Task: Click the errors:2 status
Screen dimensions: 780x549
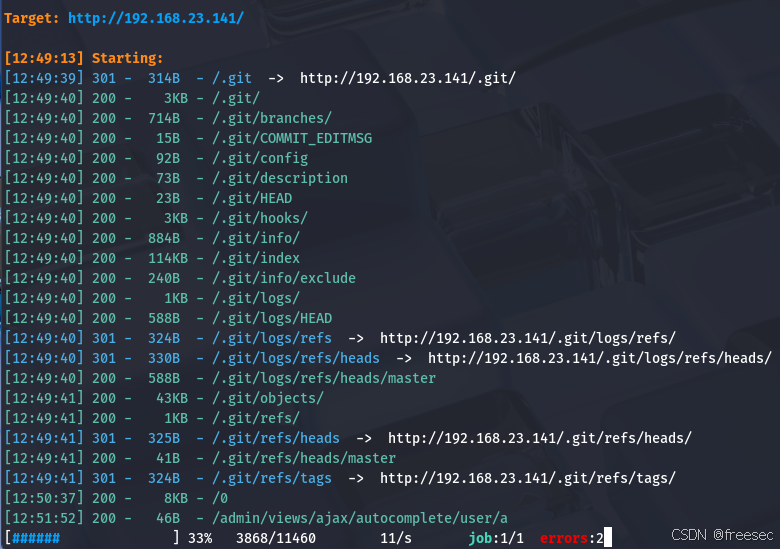Action: pos(572,538)
